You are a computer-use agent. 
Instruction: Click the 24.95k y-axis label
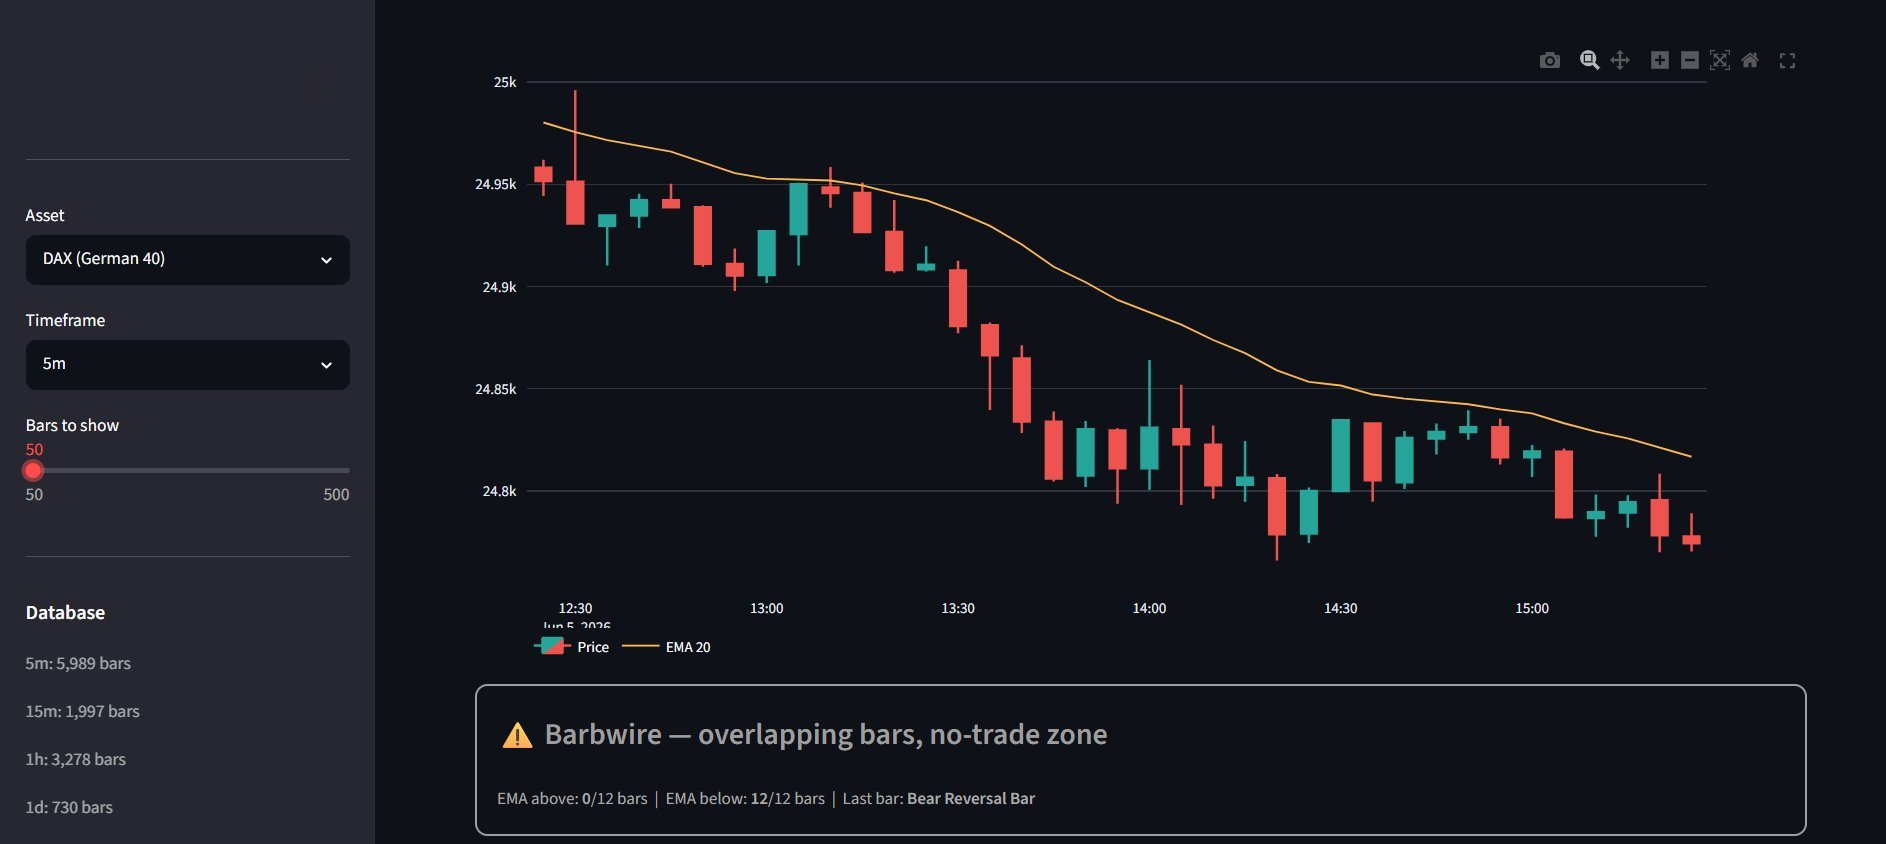[496, 184]
